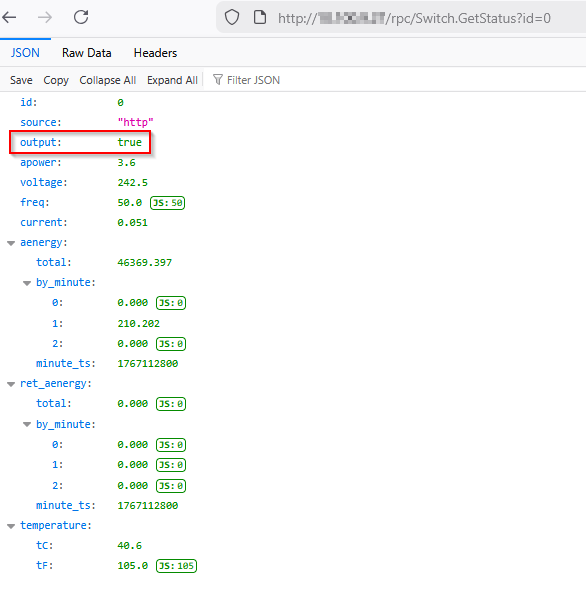This screenshot has width=586, height=595.
Task: Collapse by_minute under aenergy
Action: pos(27,283)
